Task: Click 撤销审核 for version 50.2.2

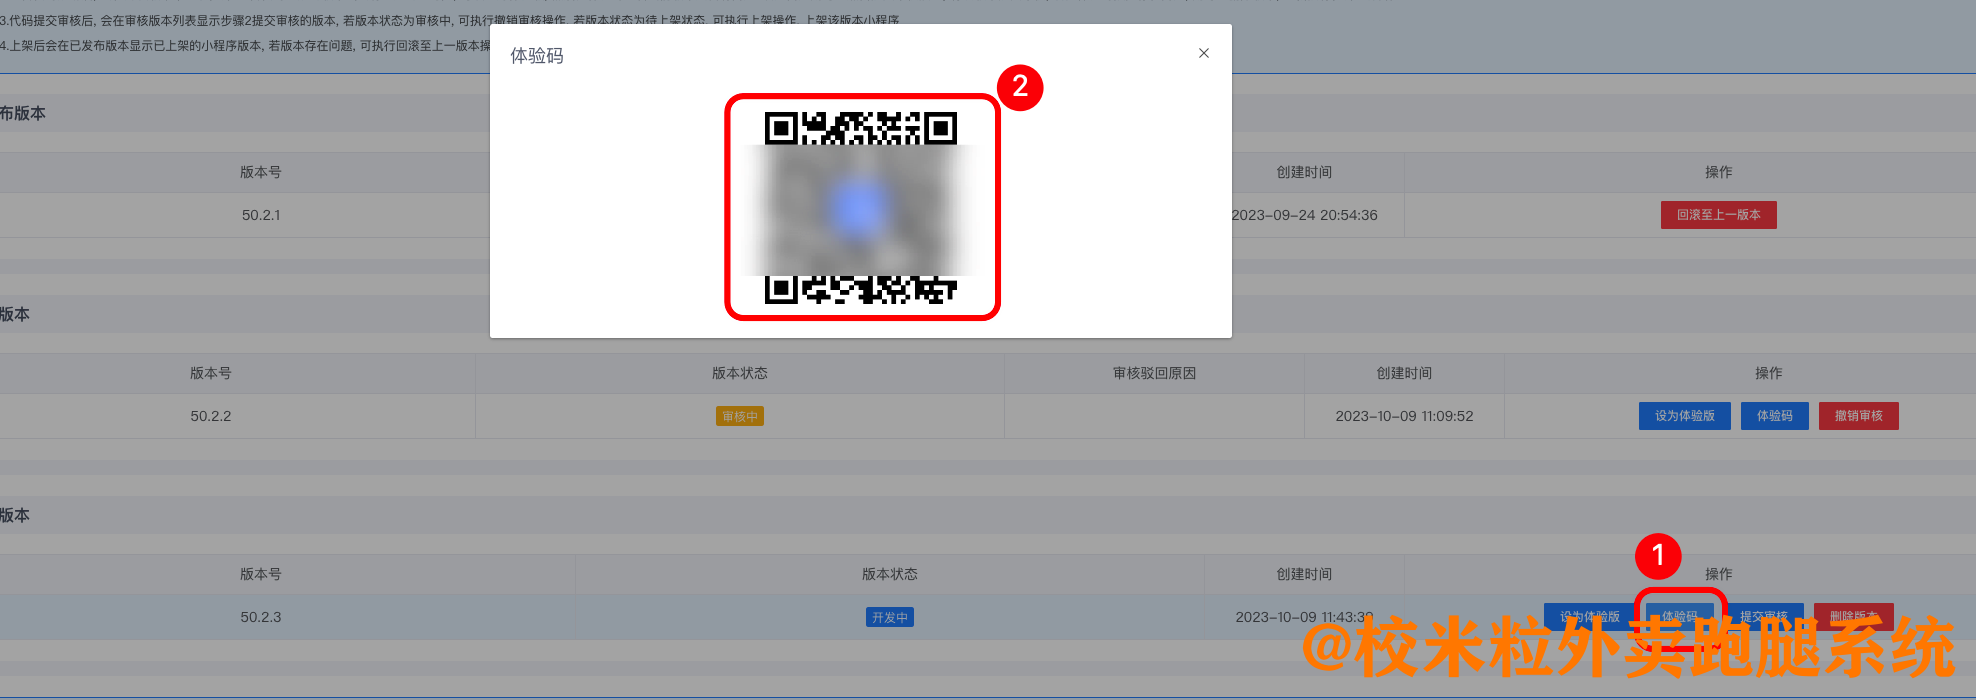Action: (x=1858, y=416)
